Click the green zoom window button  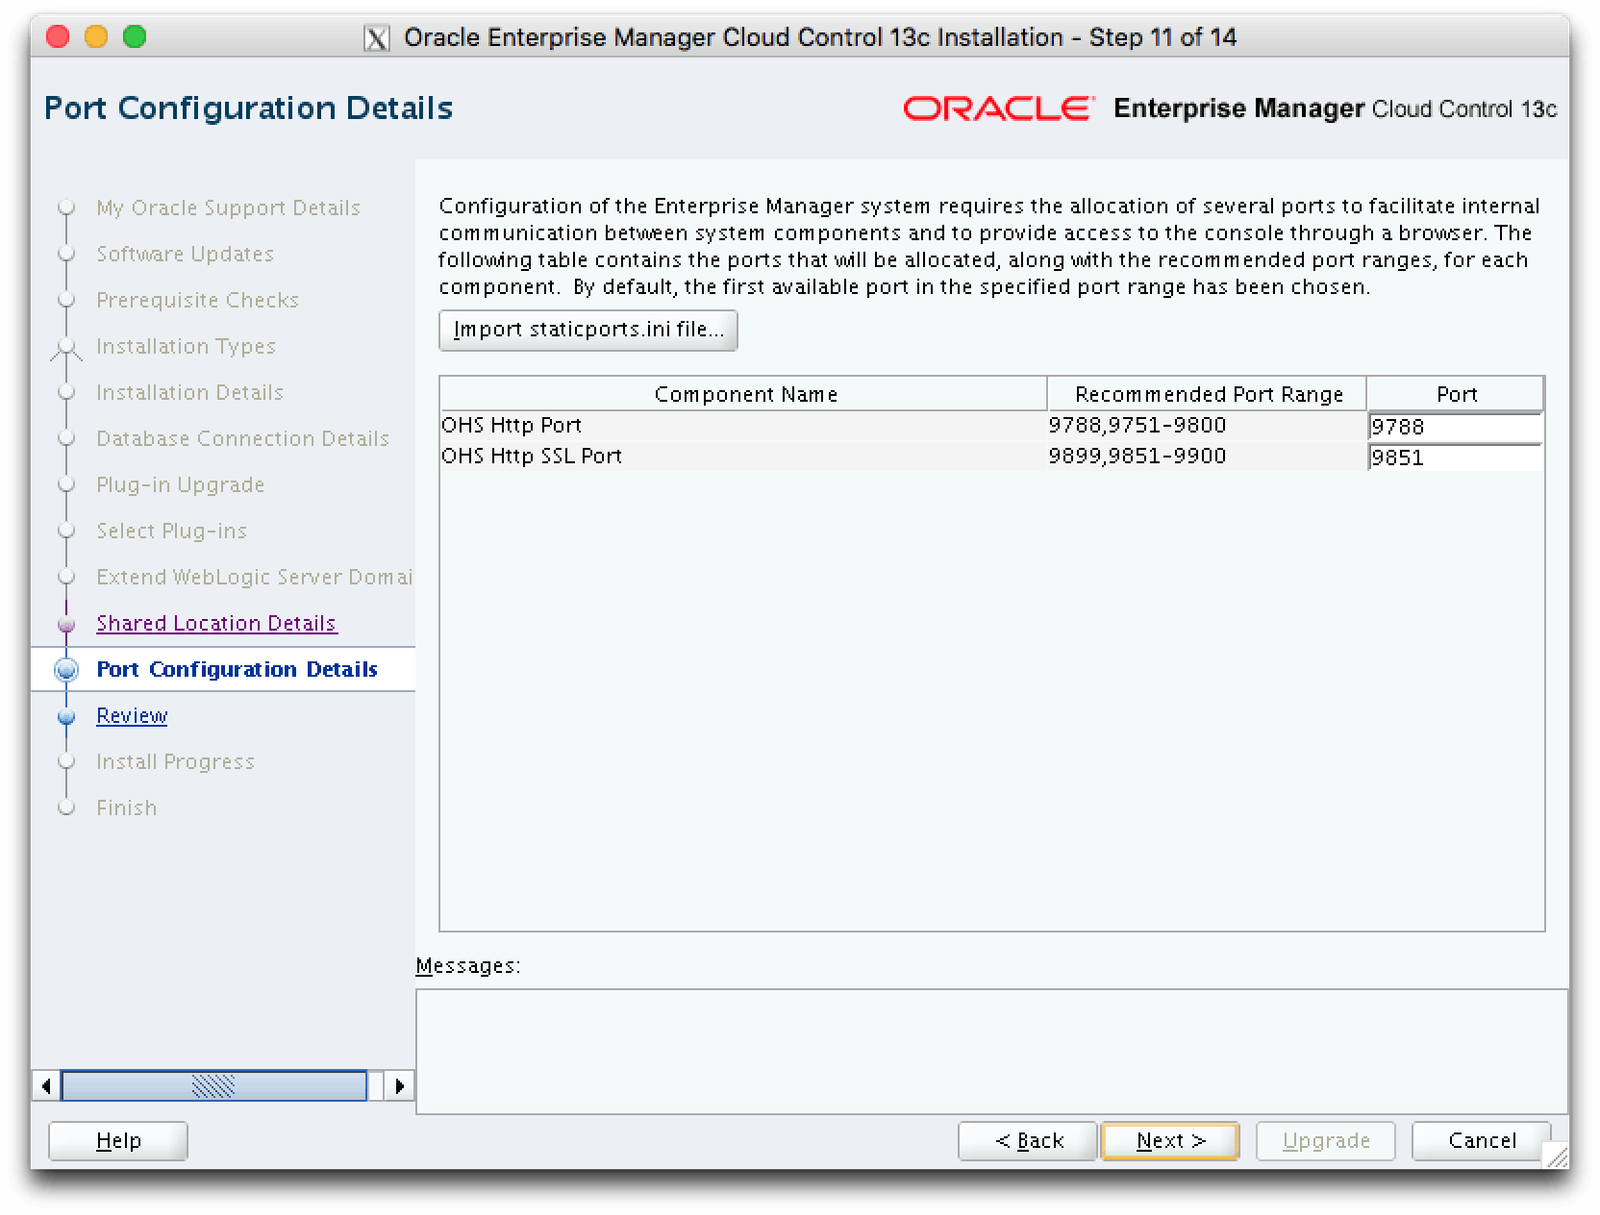[x=134, y=37]
